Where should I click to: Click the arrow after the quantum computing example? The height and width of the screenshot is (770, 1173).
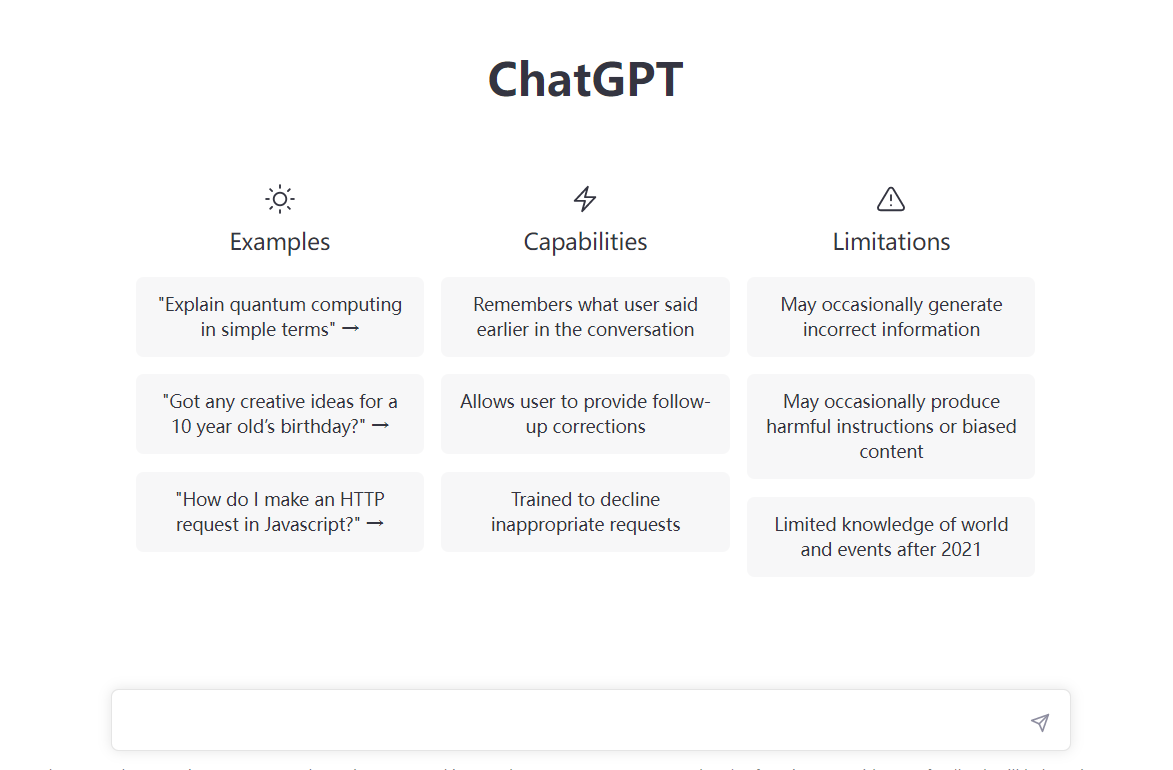tap(350, 330)
